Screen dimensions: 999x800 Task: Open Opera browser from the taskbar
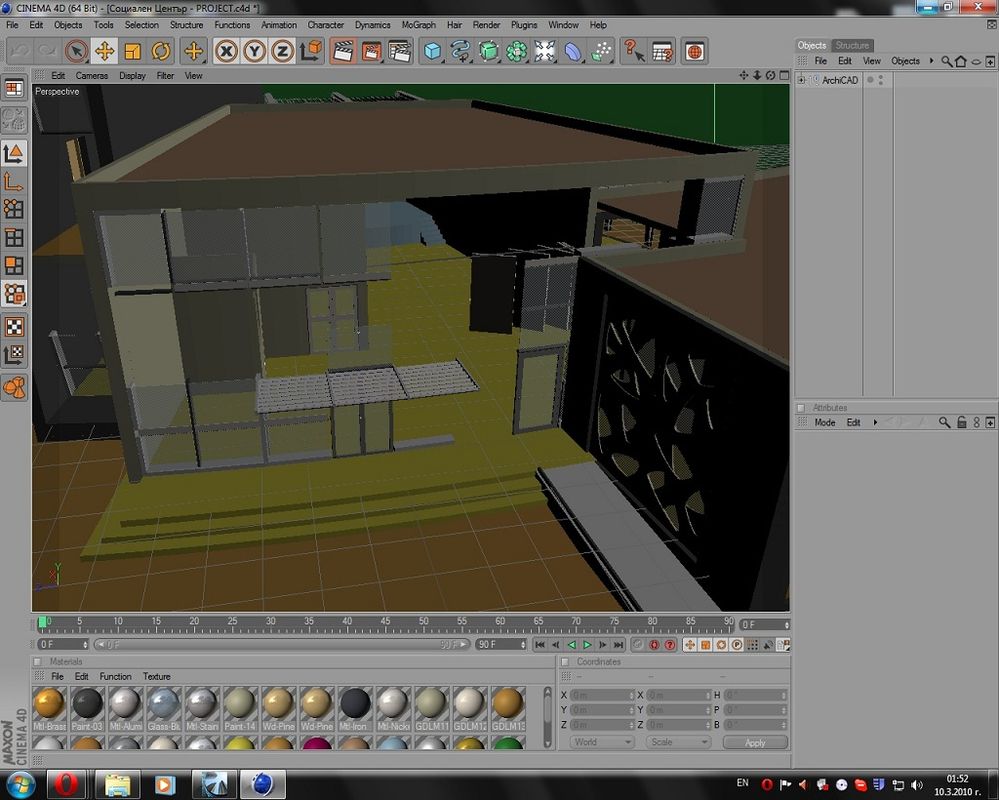coord(67,782)
